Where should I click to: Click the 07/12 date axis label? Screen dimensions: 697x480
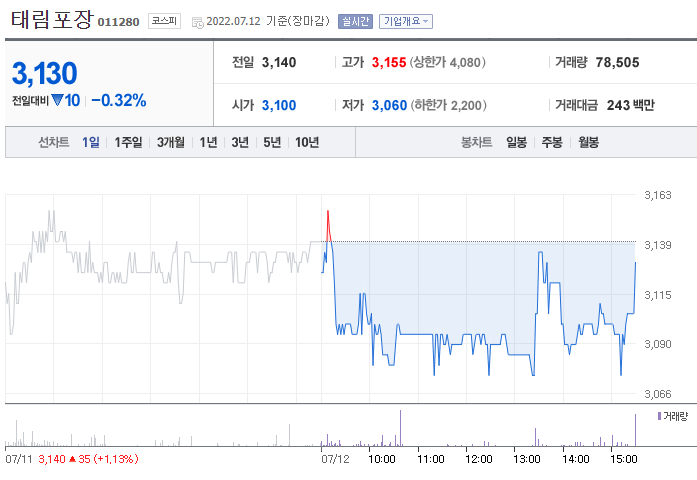coord(335,459)
